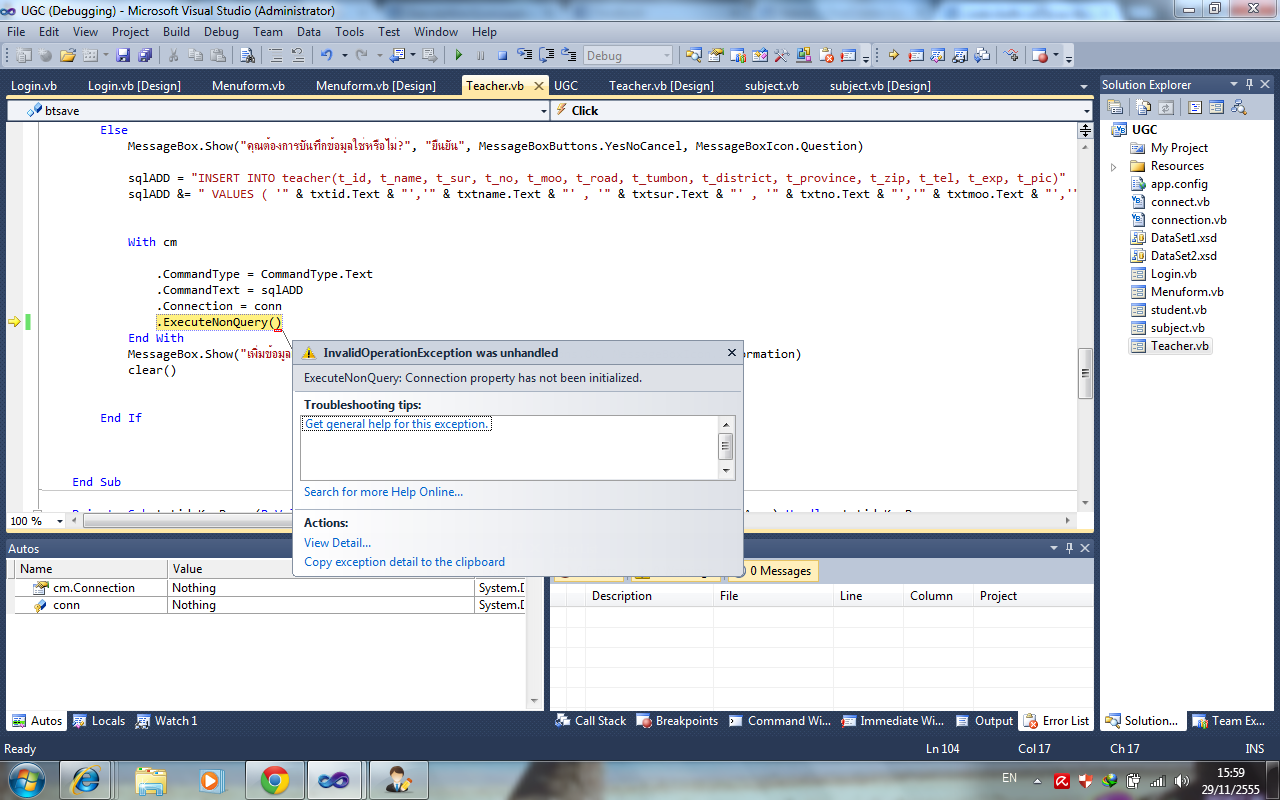Open the zoom level 100 % dropdown
The width and height of the screenshot is (1280, 800).
coord(60,521)
